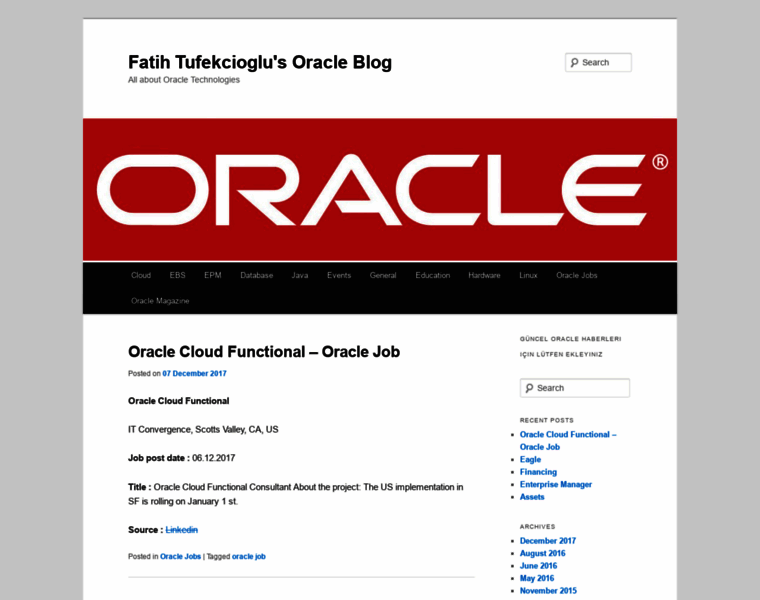Screen dimensions: 760x600
Task: Open the May 2016 archive
Action: point(537,578)
